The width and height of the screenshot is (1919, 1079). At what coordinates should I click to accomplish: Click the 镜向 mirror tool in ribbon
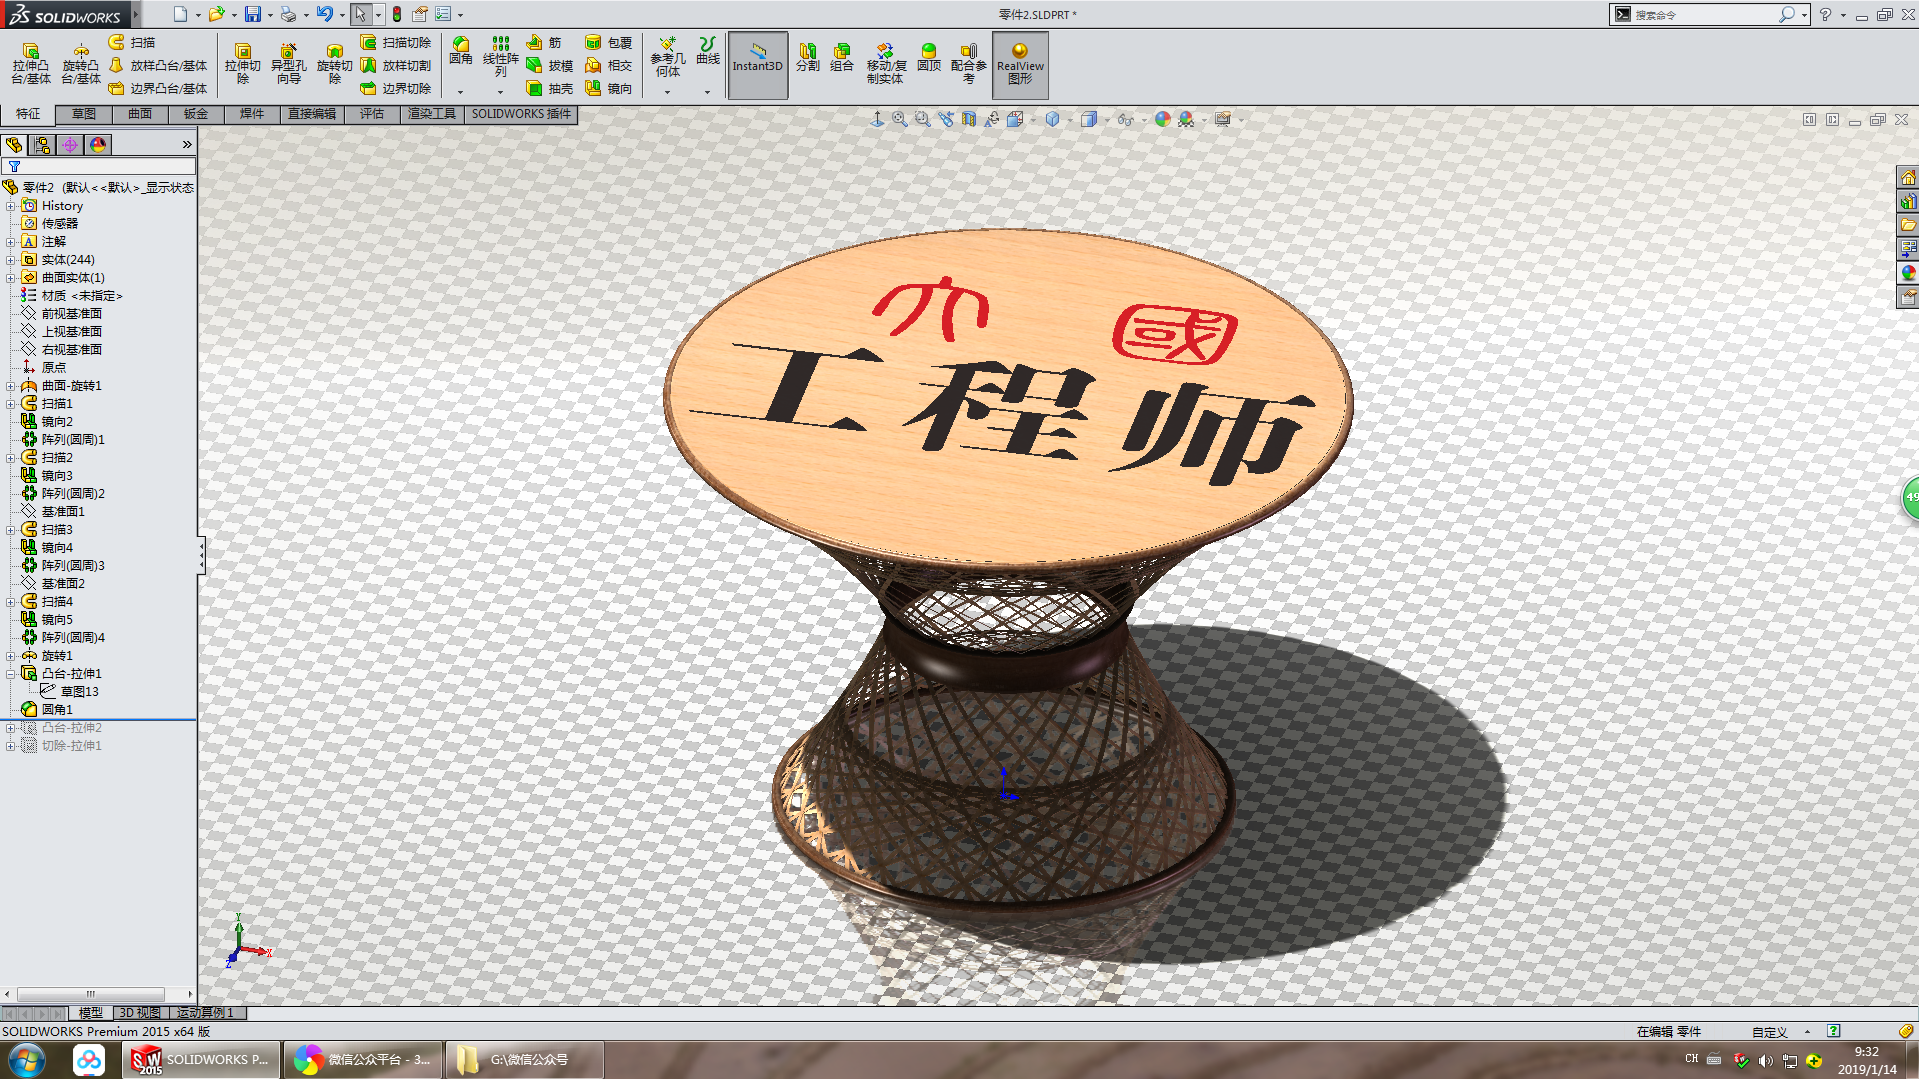click(609, 89)
